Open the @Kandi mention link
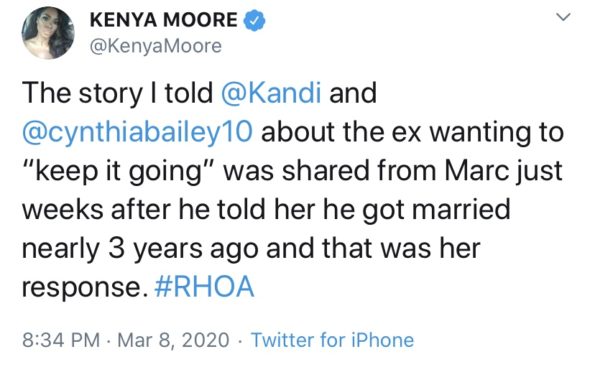Viewport: 595px width, 367px height. [x=271, y=93]
